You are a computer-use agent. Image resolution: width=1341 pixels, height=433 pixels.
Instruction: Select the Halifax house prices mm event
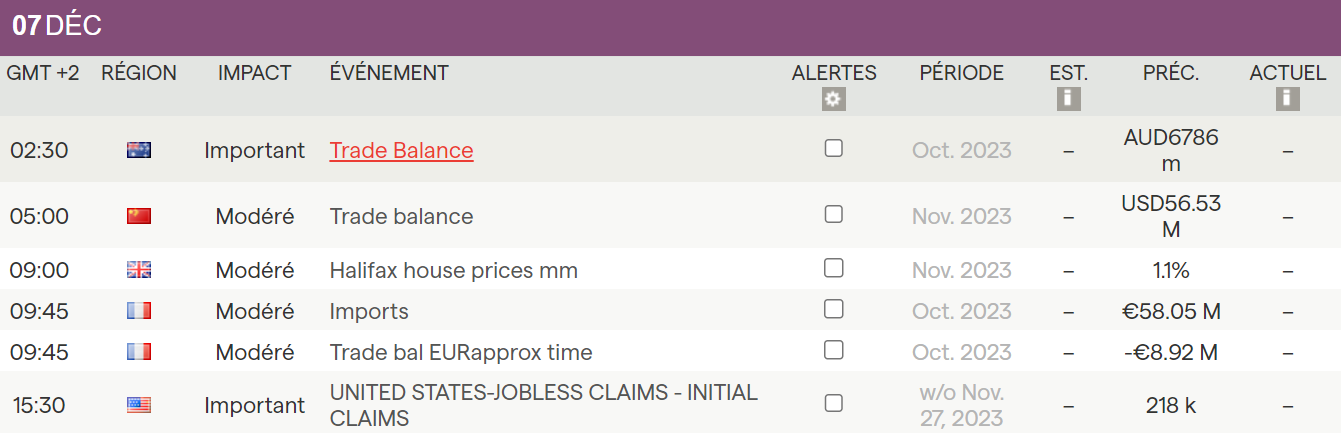(453, 270)
